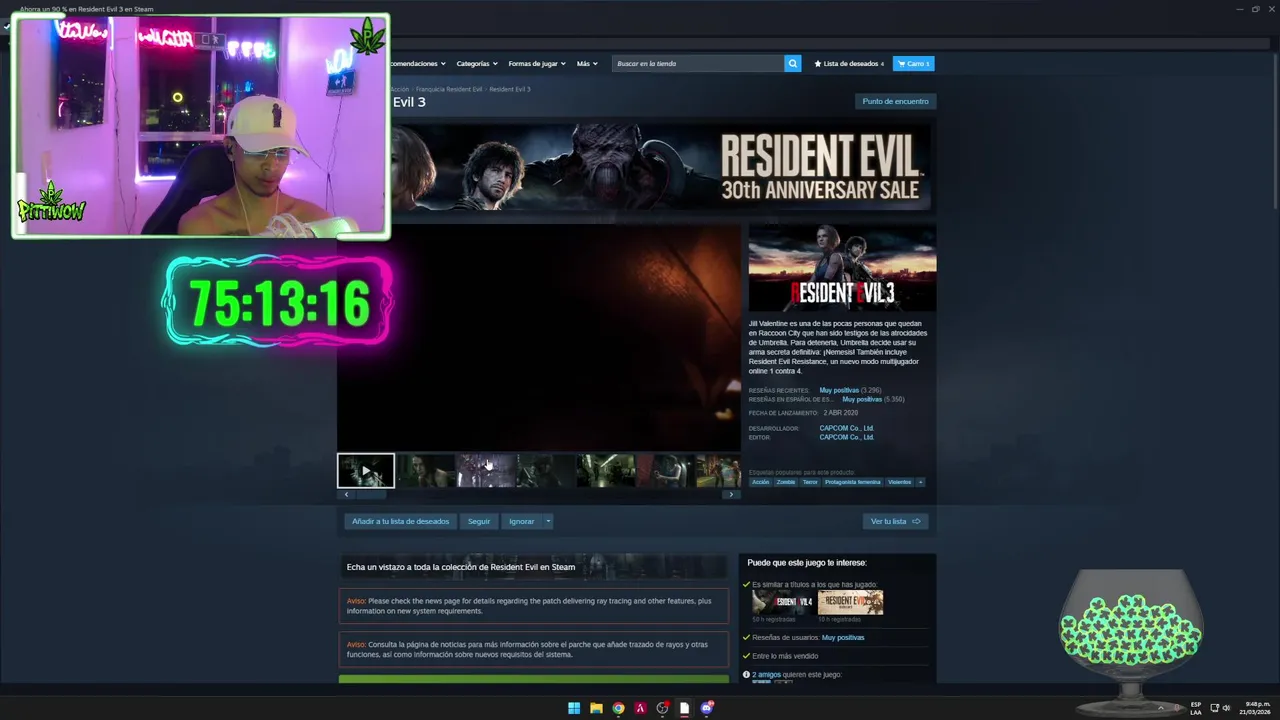Select the Terror tag
The image size is (1280, 720).
pos(810,482)
